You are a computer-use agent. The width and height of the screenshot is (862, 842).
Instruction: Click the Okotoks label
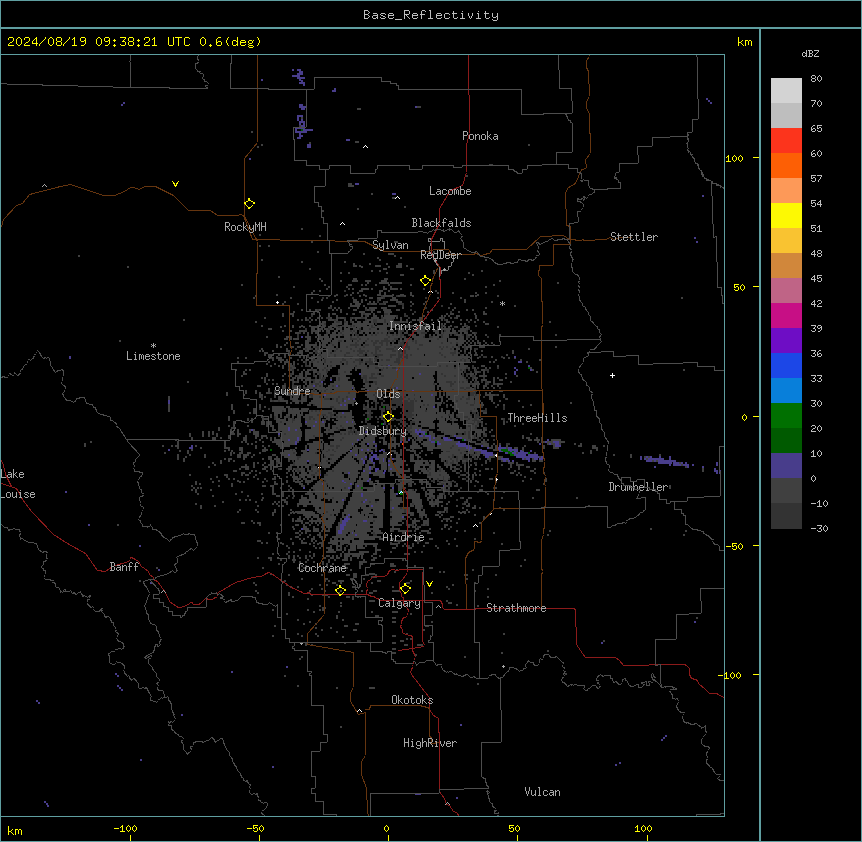tap(412, 700)
